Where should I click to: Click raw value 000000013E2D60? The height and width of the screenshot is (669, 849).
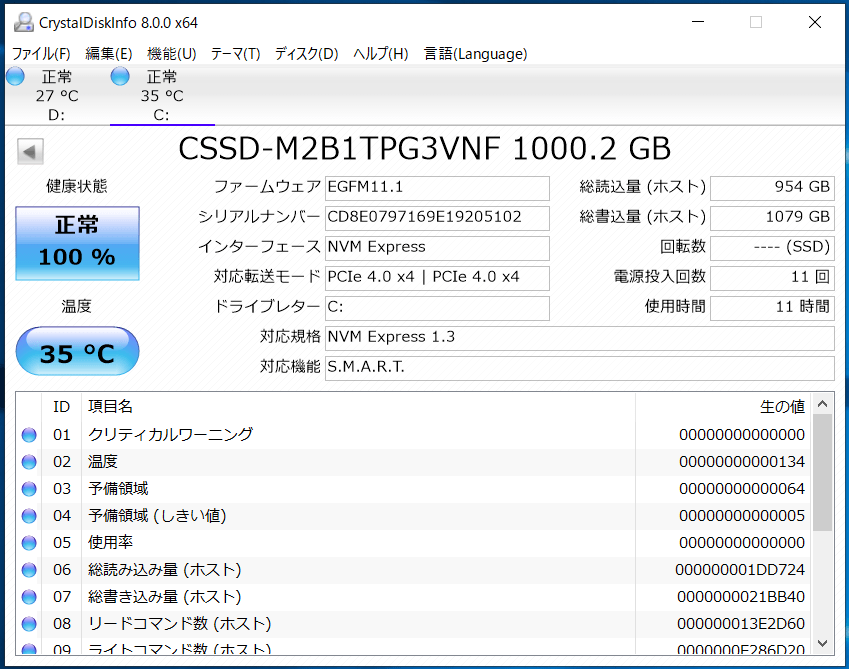point(741,624)
